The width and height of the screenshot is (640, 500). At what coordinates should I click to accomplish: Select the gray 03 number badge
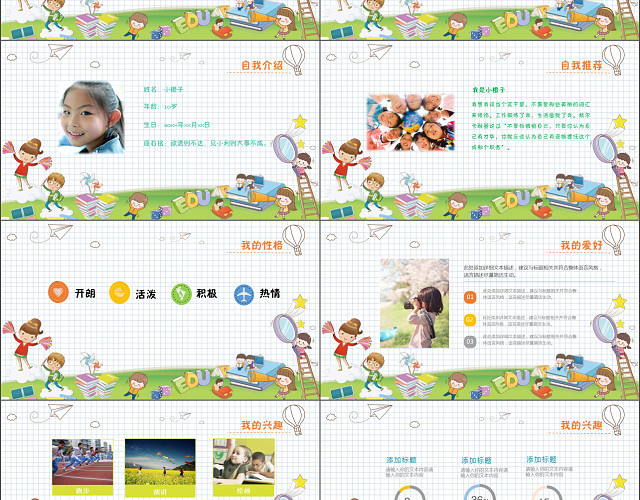470,342
